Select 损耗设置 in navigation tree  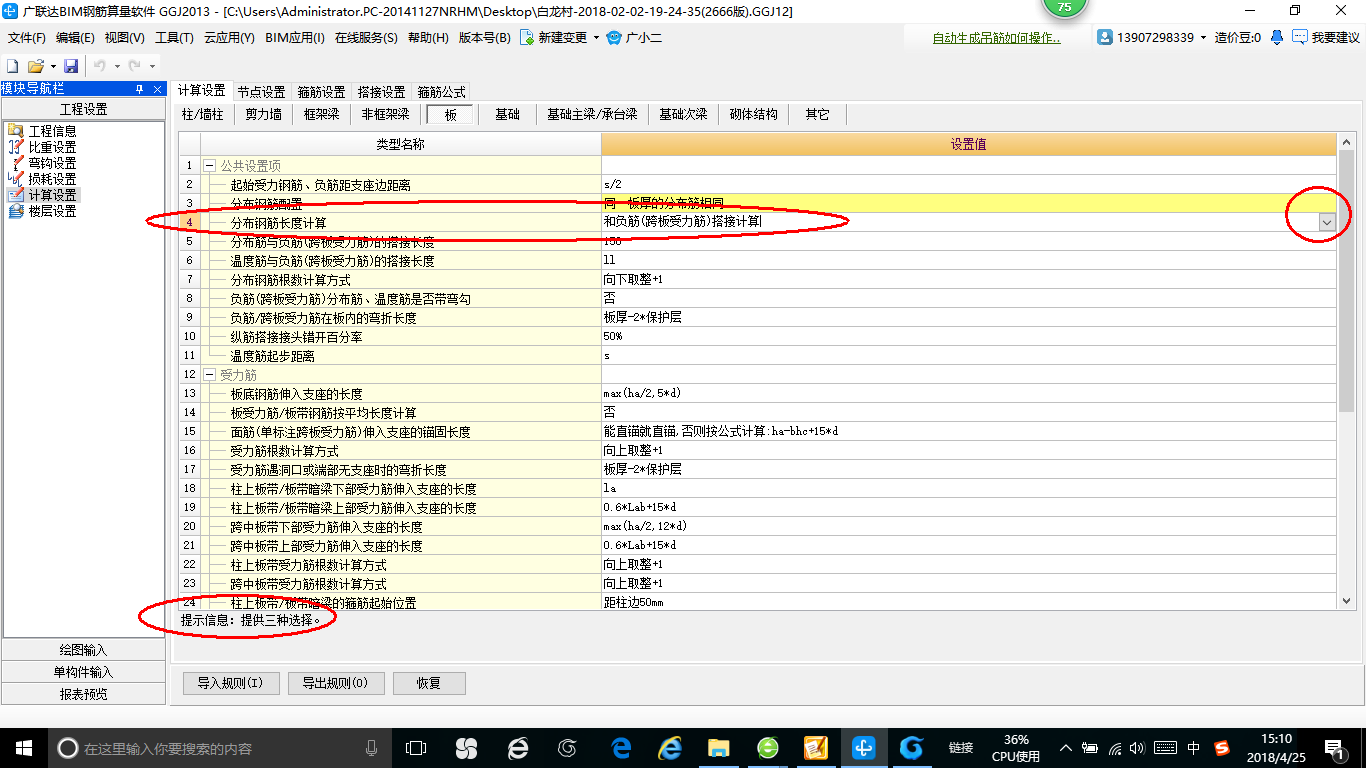tap(52, 179)
